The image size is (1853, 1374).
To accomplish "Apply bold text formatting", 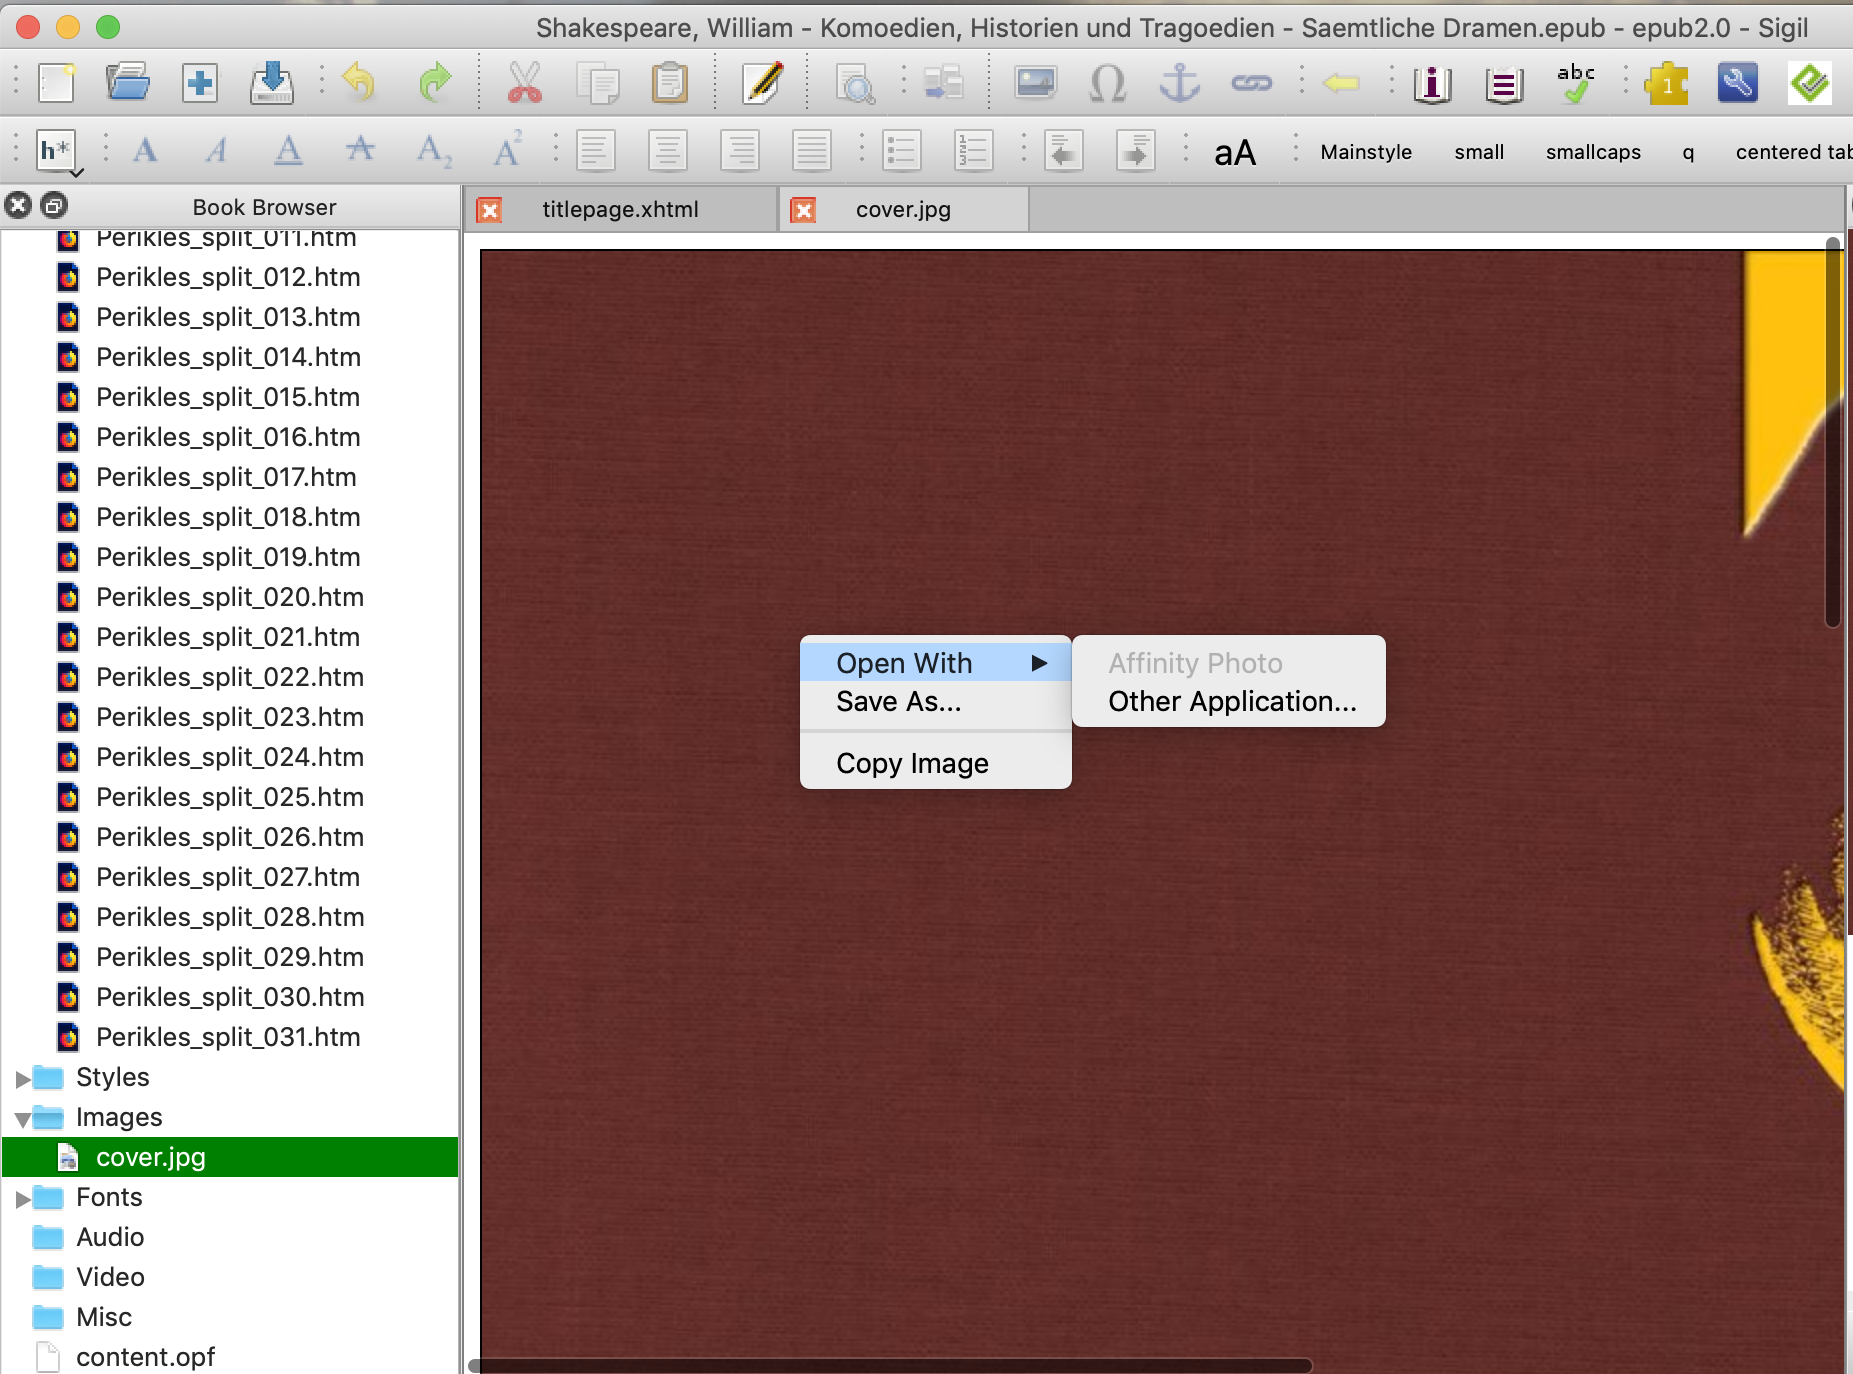I will coord(145,151).
